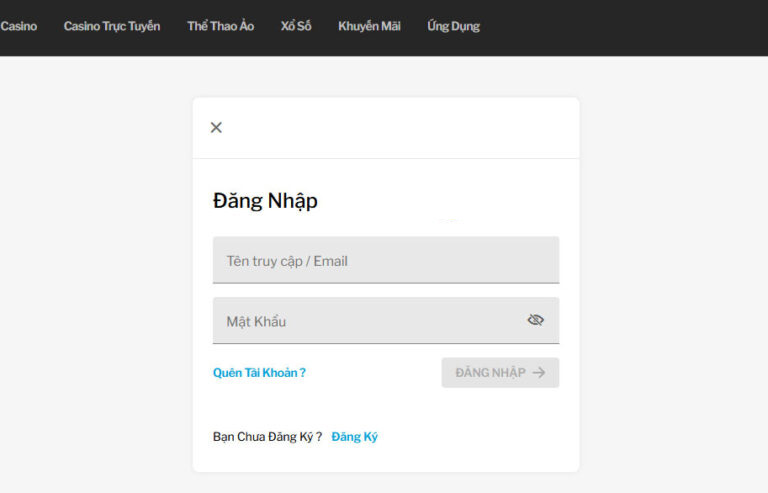Go to Casino Trực Tuyến section
This screenshot has height=493, width=768.
pos(111,26)
